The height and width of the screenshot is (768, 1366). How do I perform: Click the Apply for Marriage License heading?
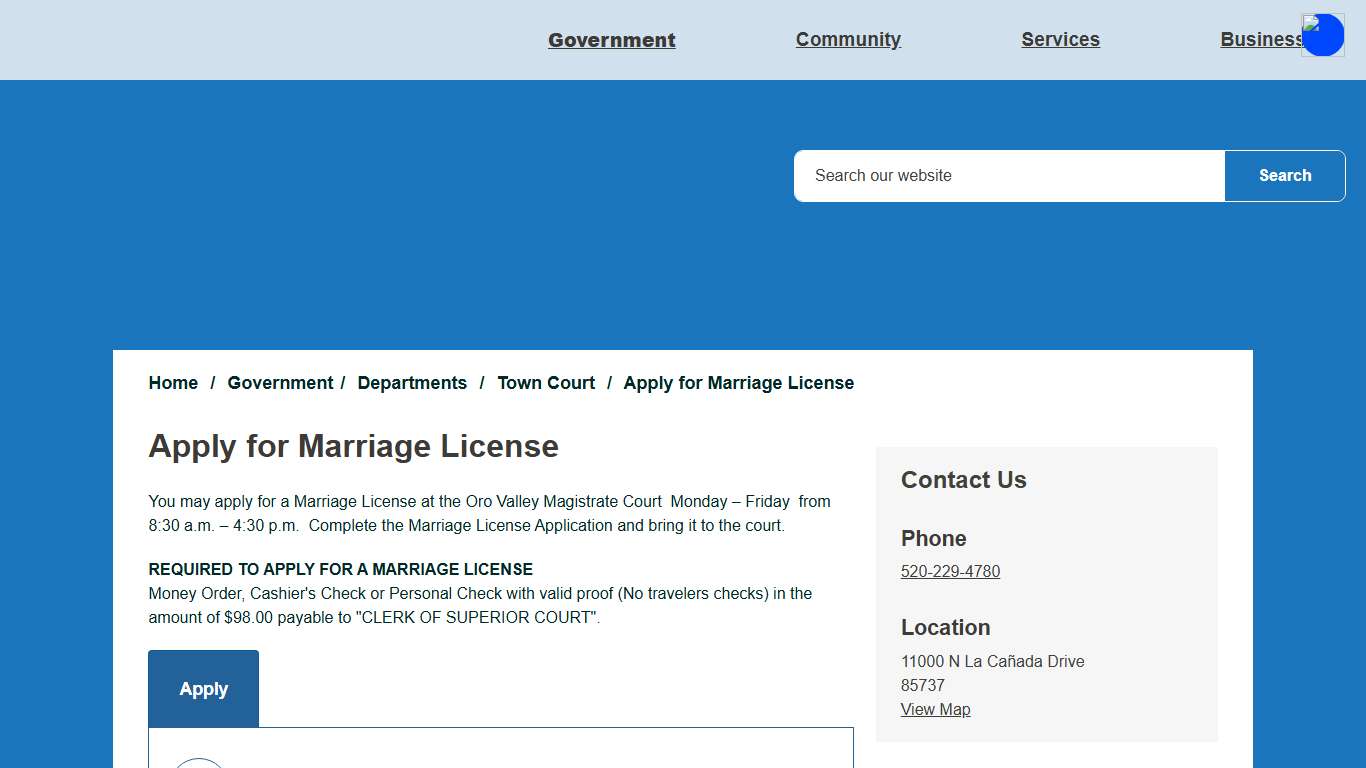point(353,446)
